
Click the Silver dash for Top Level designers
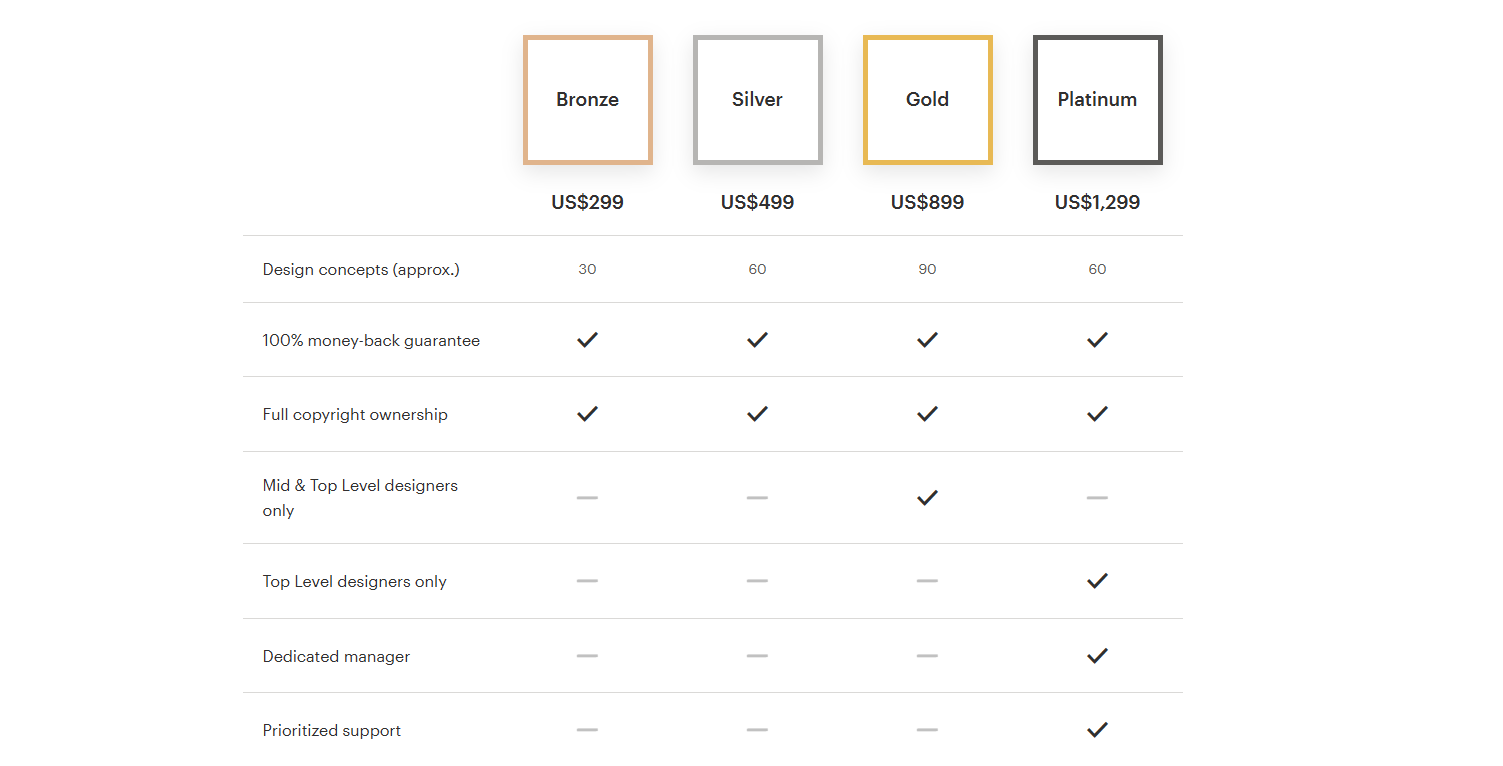[757, 581]
